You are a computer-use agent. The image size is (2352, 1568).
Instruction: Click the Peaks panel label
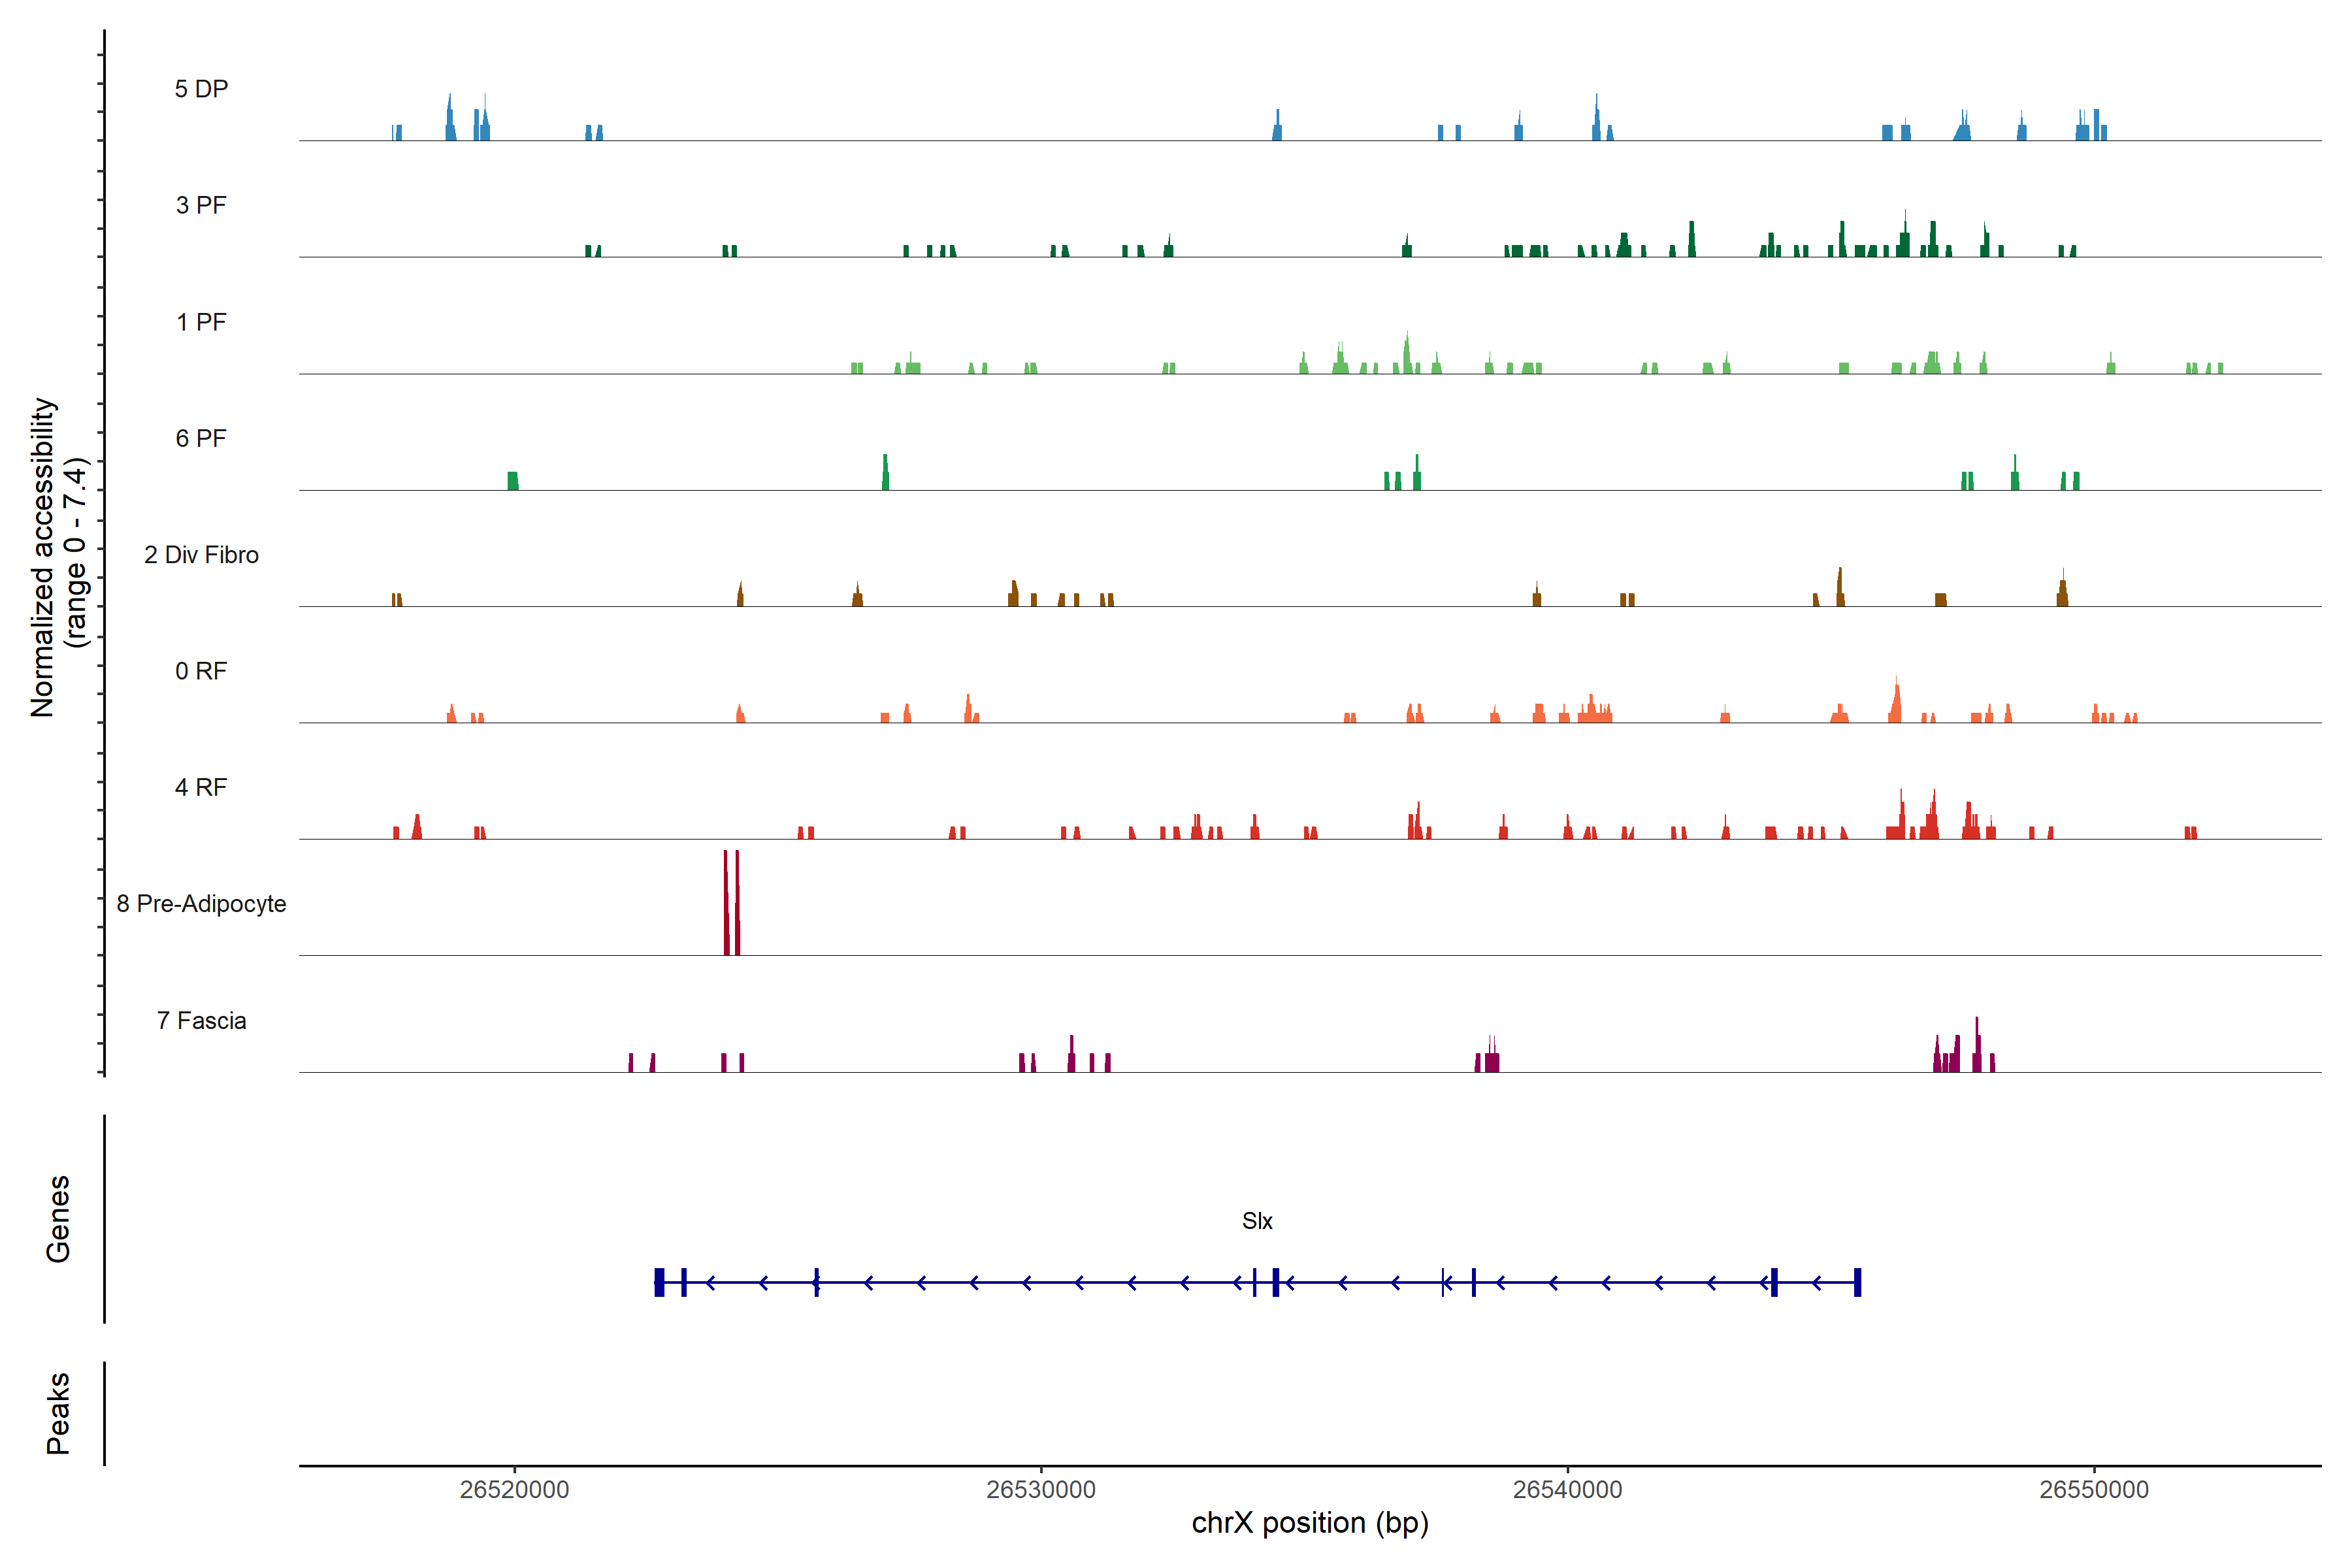click(58, 1413)
